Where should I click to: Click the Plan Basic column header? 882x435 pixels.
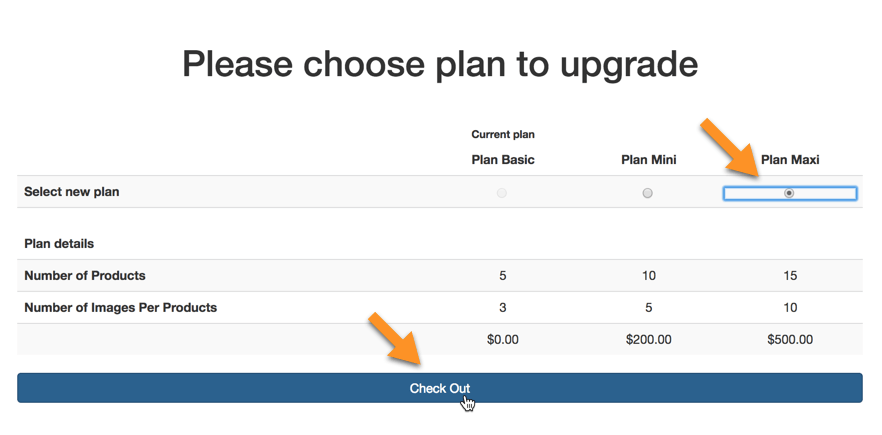(503, 160)
